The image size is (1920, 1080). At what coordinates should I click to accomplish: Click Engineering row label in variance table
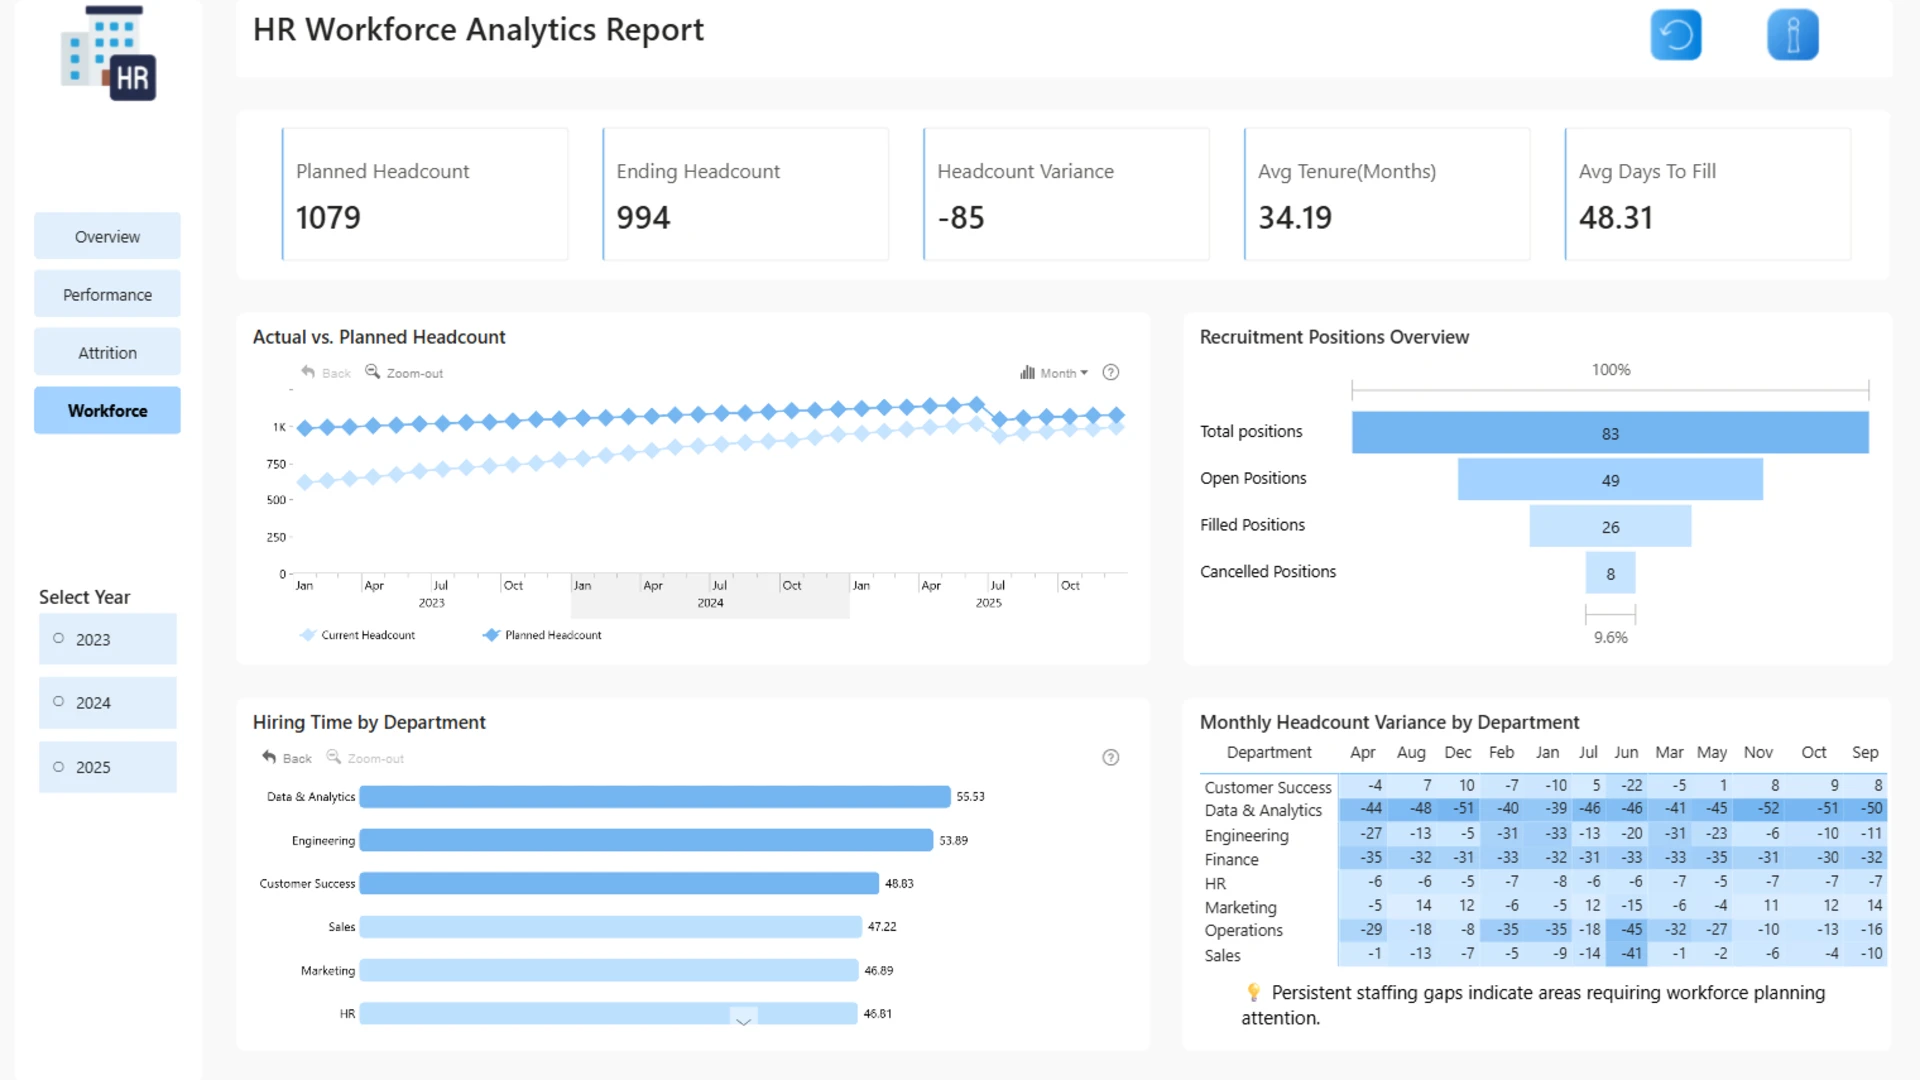[1246, 835]
